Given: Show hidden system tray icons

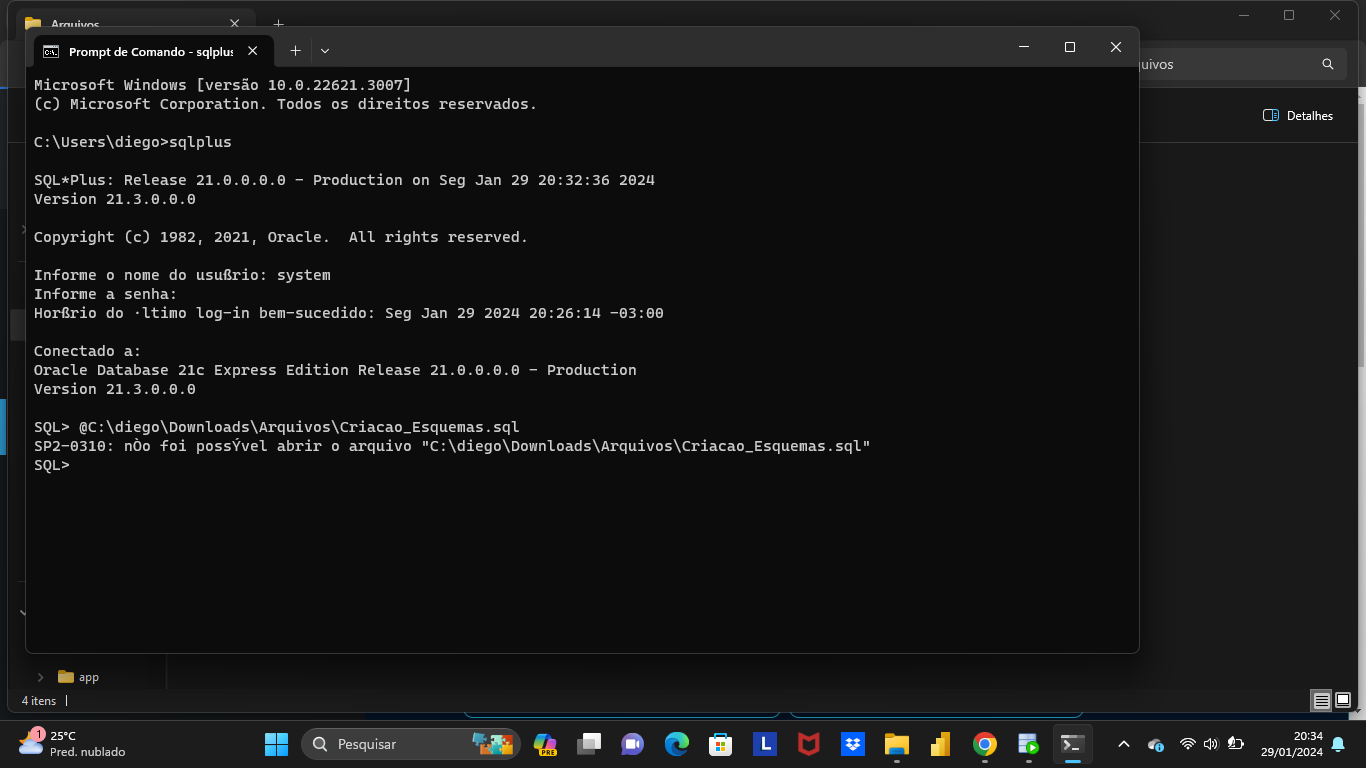Looking at the screenshot, I should tap(1123, 744).
